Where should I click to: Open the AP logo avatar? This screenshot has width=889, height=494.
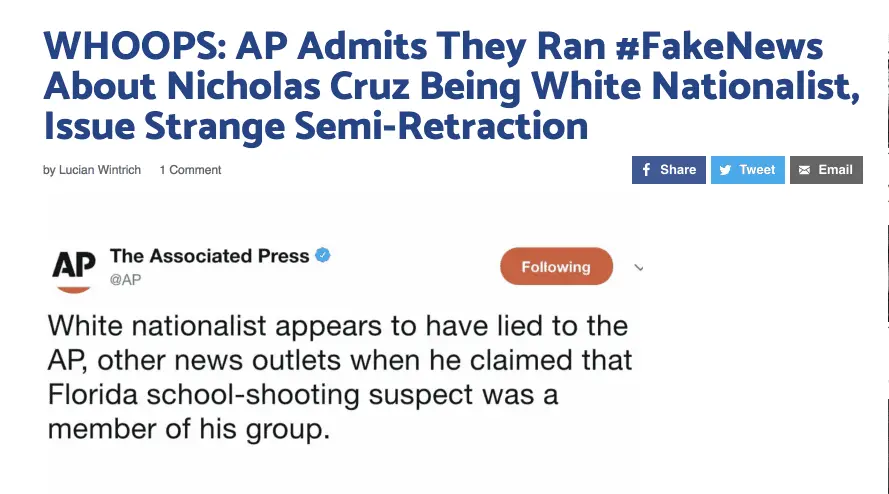point(73,267)
